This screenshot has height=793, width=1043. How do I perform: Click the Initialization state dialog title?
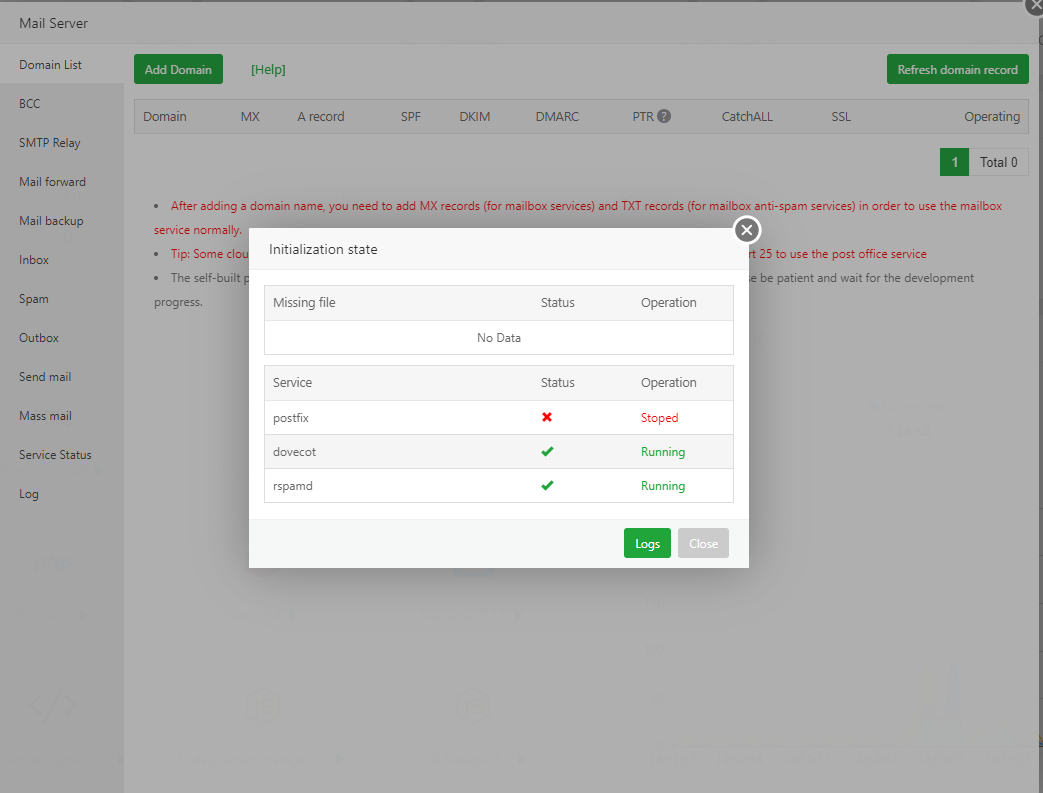323,249
